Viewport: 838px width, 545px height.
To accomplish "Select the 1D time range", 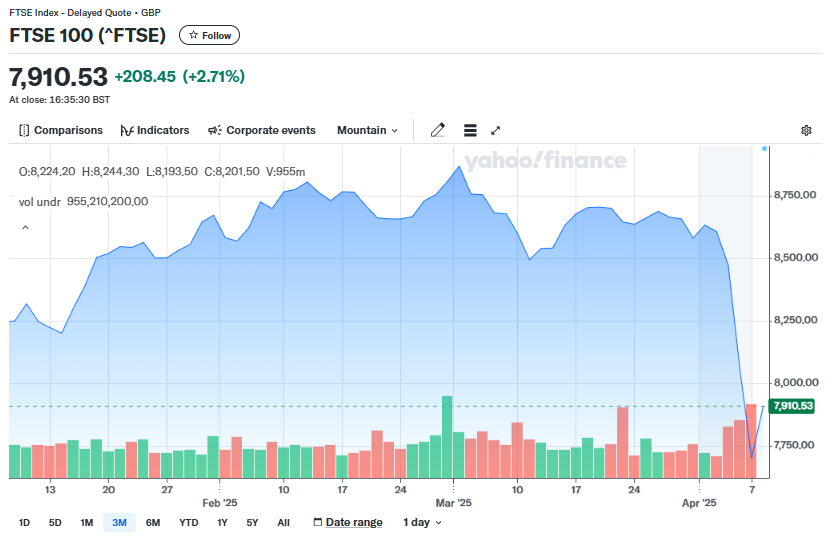I will coord(25,522).
